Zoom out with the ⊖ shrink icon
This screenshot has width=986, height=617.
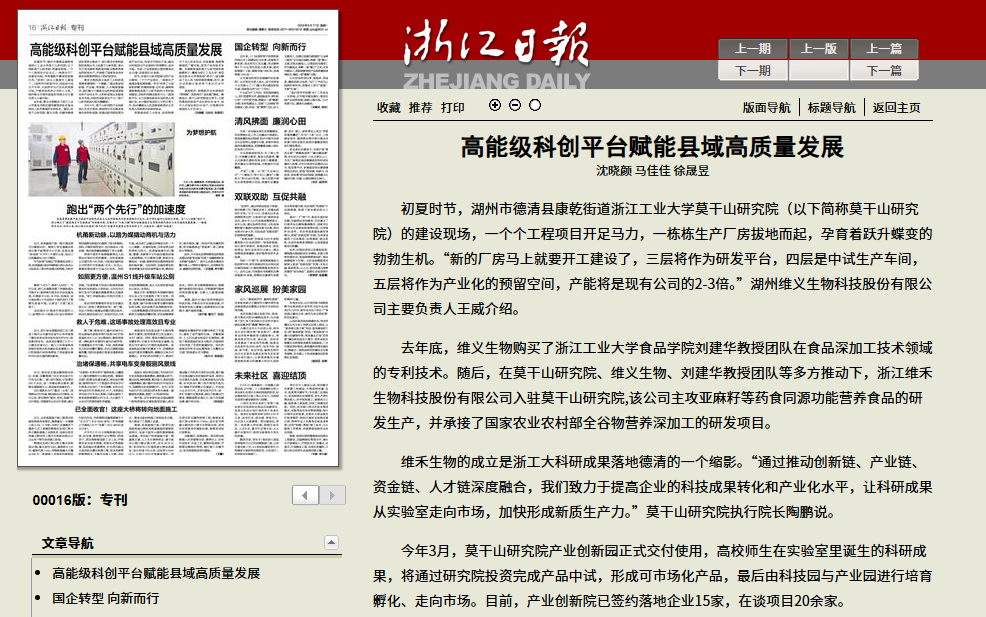(514, 106)
